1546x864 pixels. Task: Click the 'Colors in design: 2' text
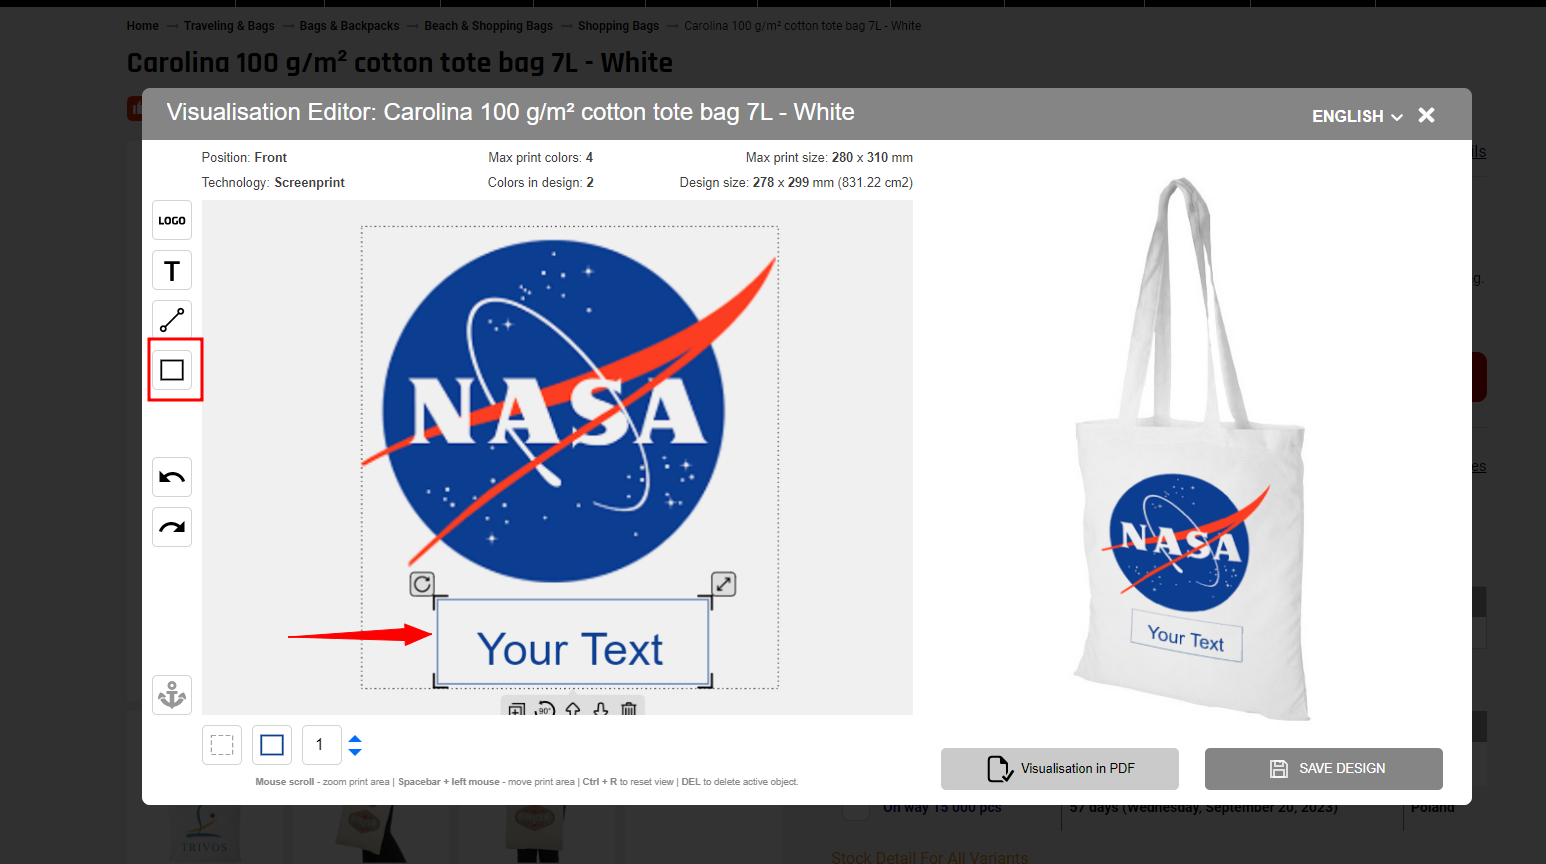(541, 183)
